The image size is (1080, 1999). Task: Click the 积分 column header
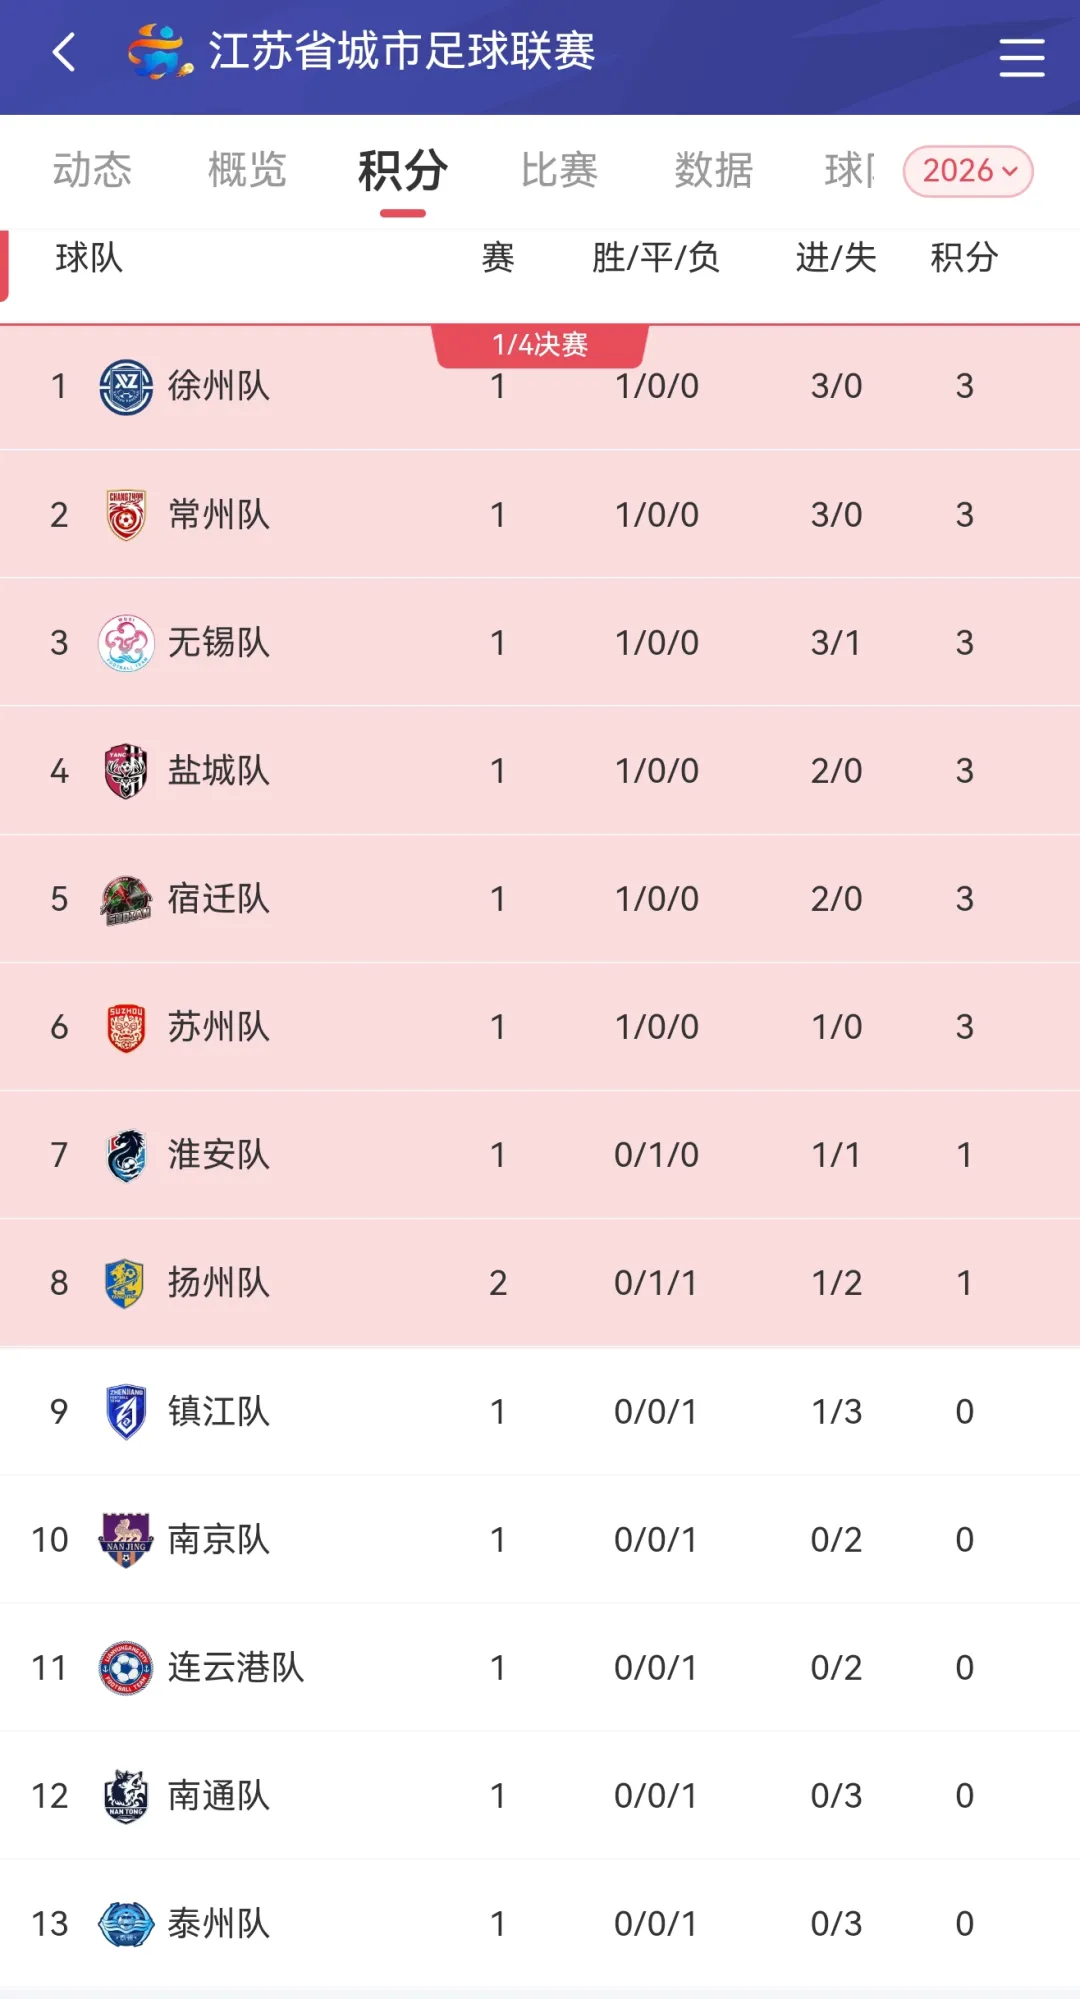[x=964, y=258]
